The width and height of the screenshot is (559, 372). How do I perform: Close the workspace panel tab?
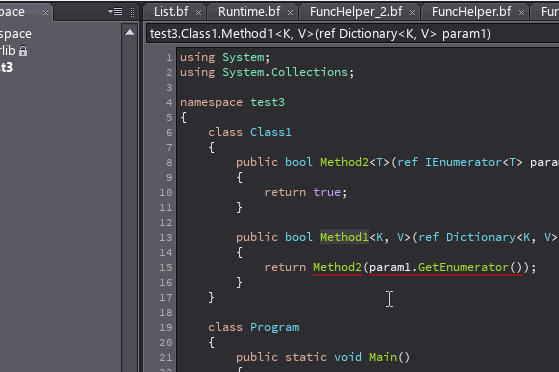click(x=45, y=12)
